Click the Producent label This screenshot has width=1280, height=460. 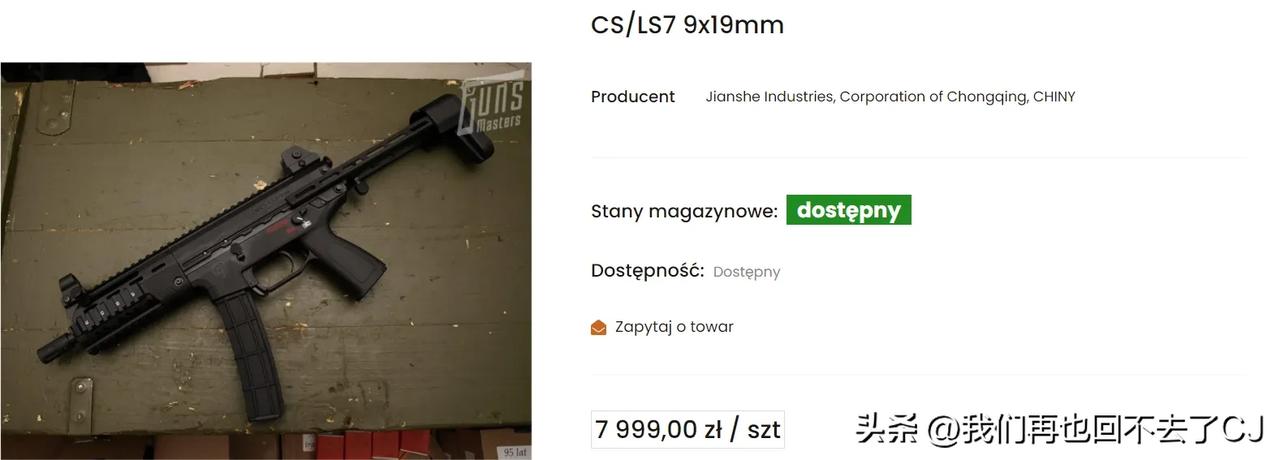pyautogui.click(x=633, y=97)
